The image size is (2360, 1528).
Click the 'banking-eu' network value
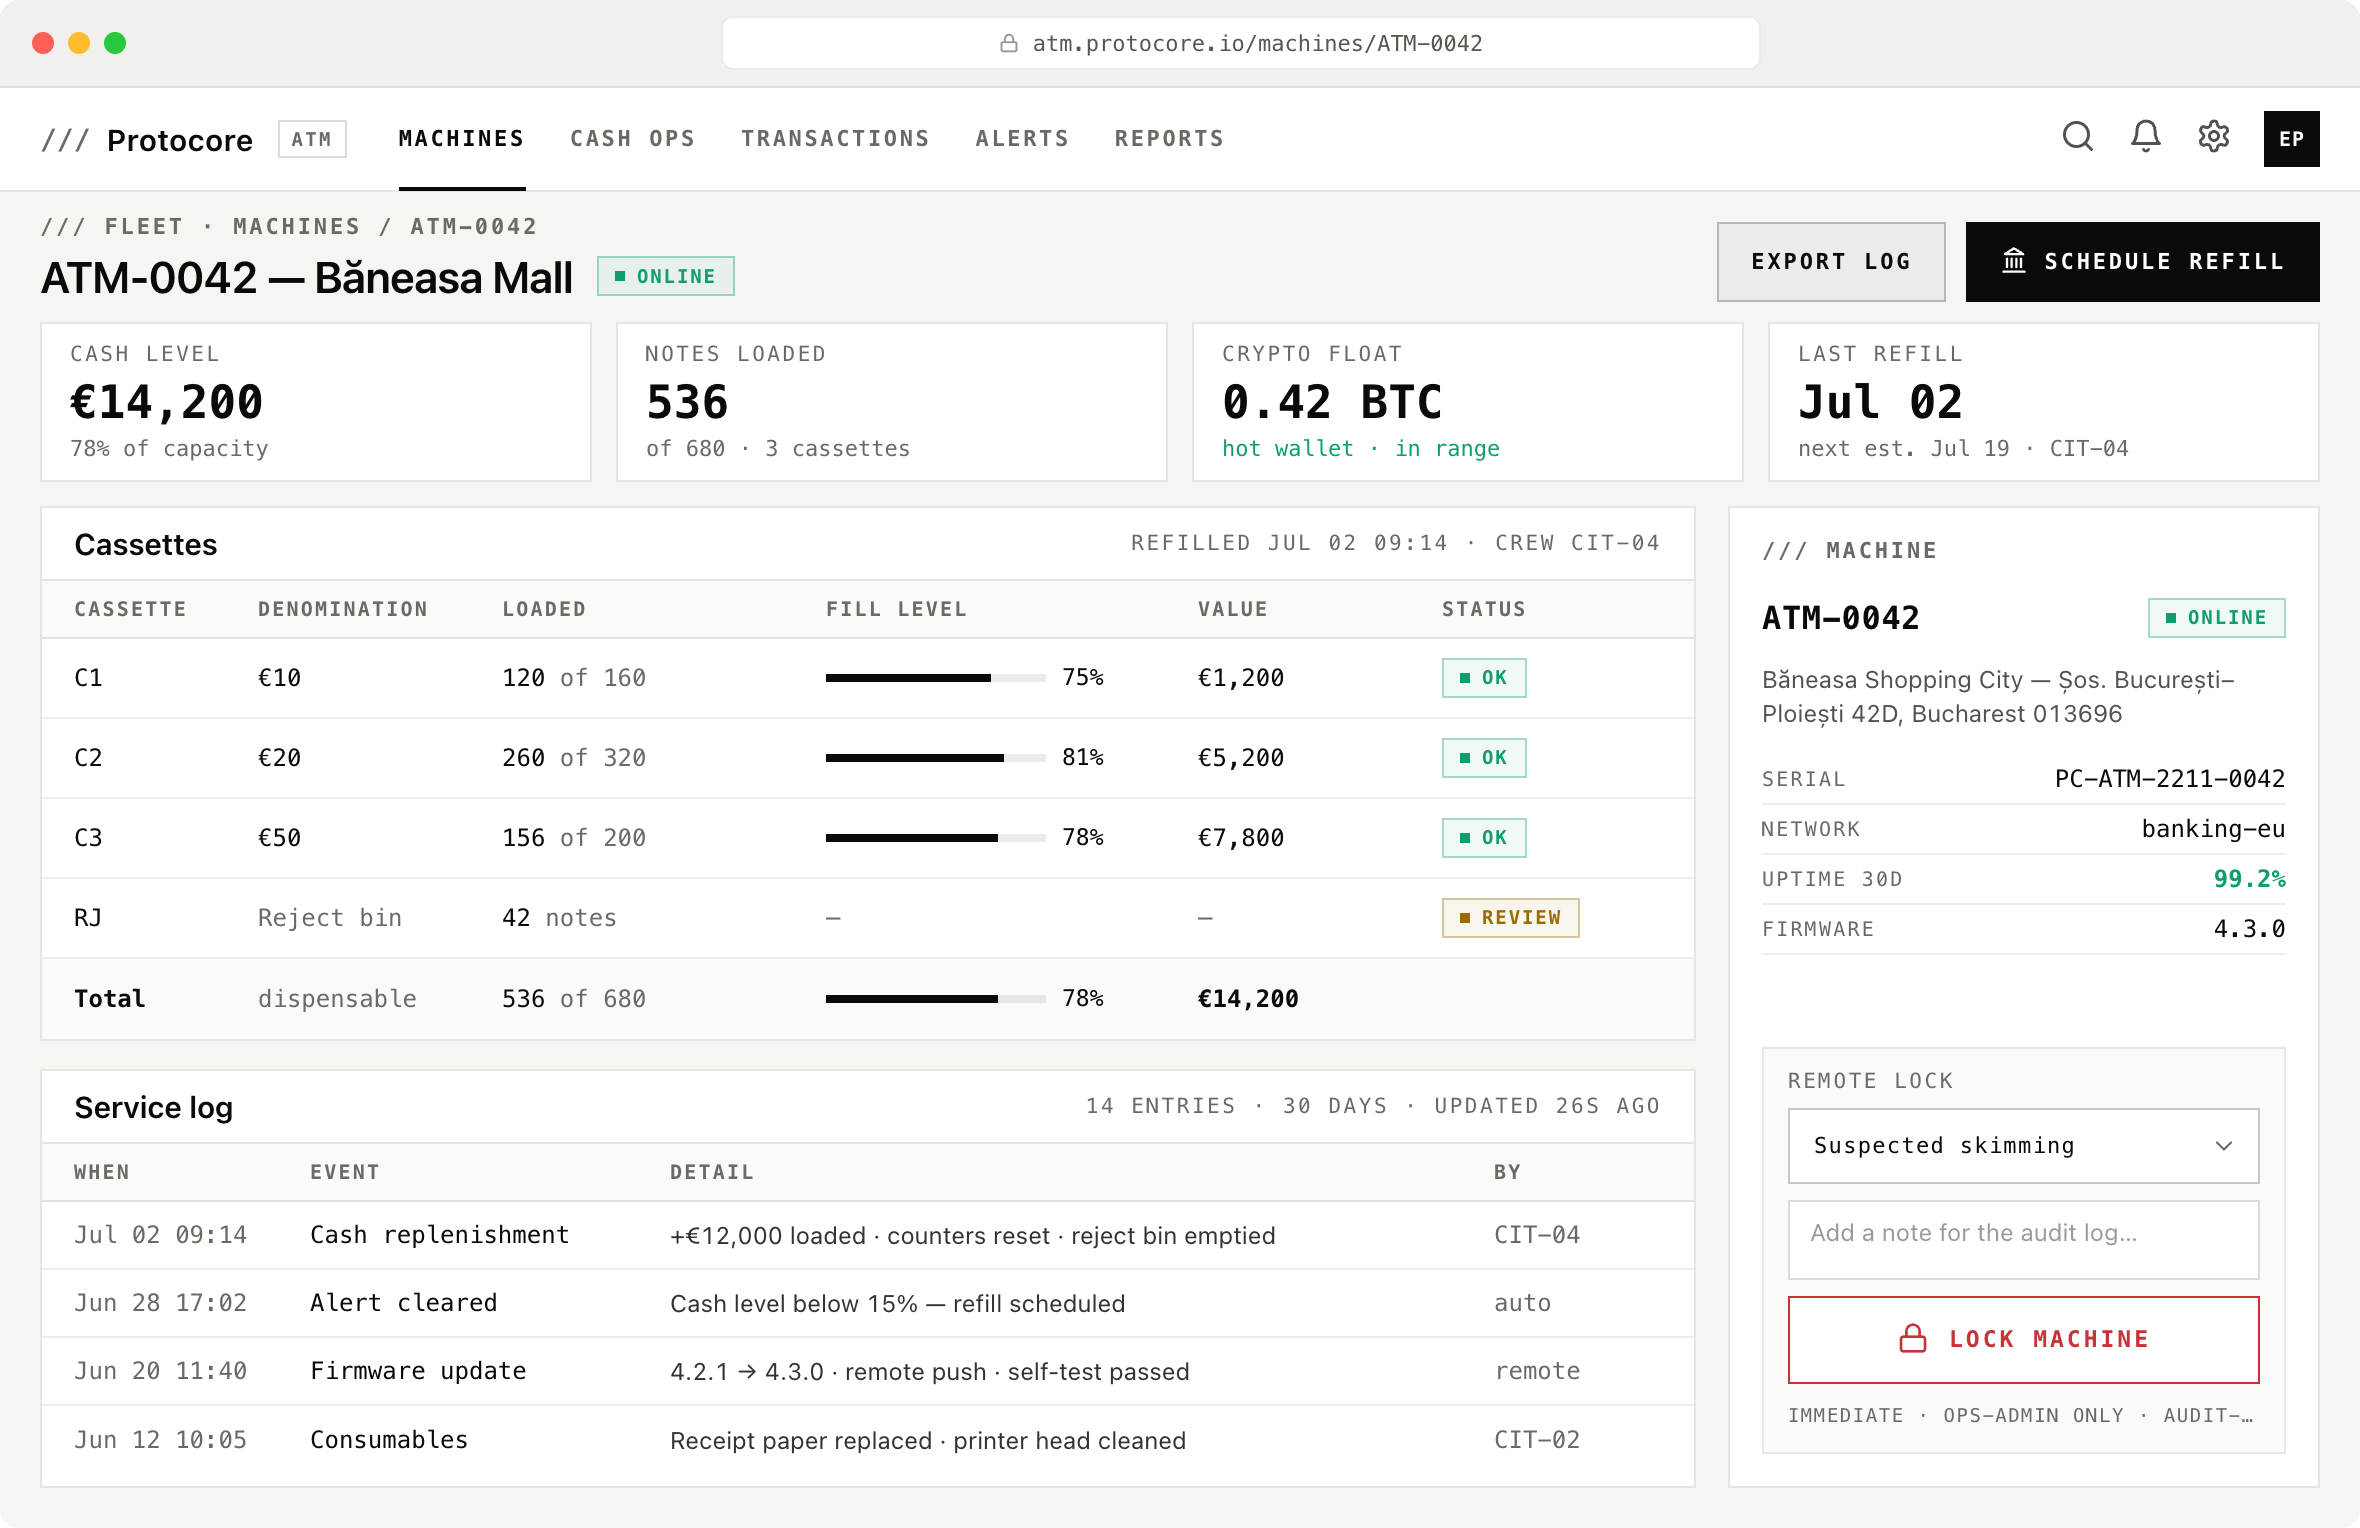[2213, 829]
